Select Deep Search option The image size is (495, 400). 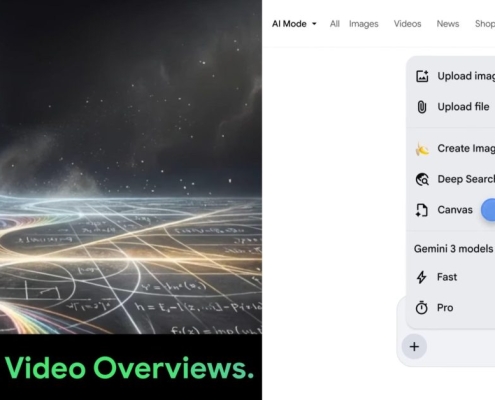click(x=466, y=179)
